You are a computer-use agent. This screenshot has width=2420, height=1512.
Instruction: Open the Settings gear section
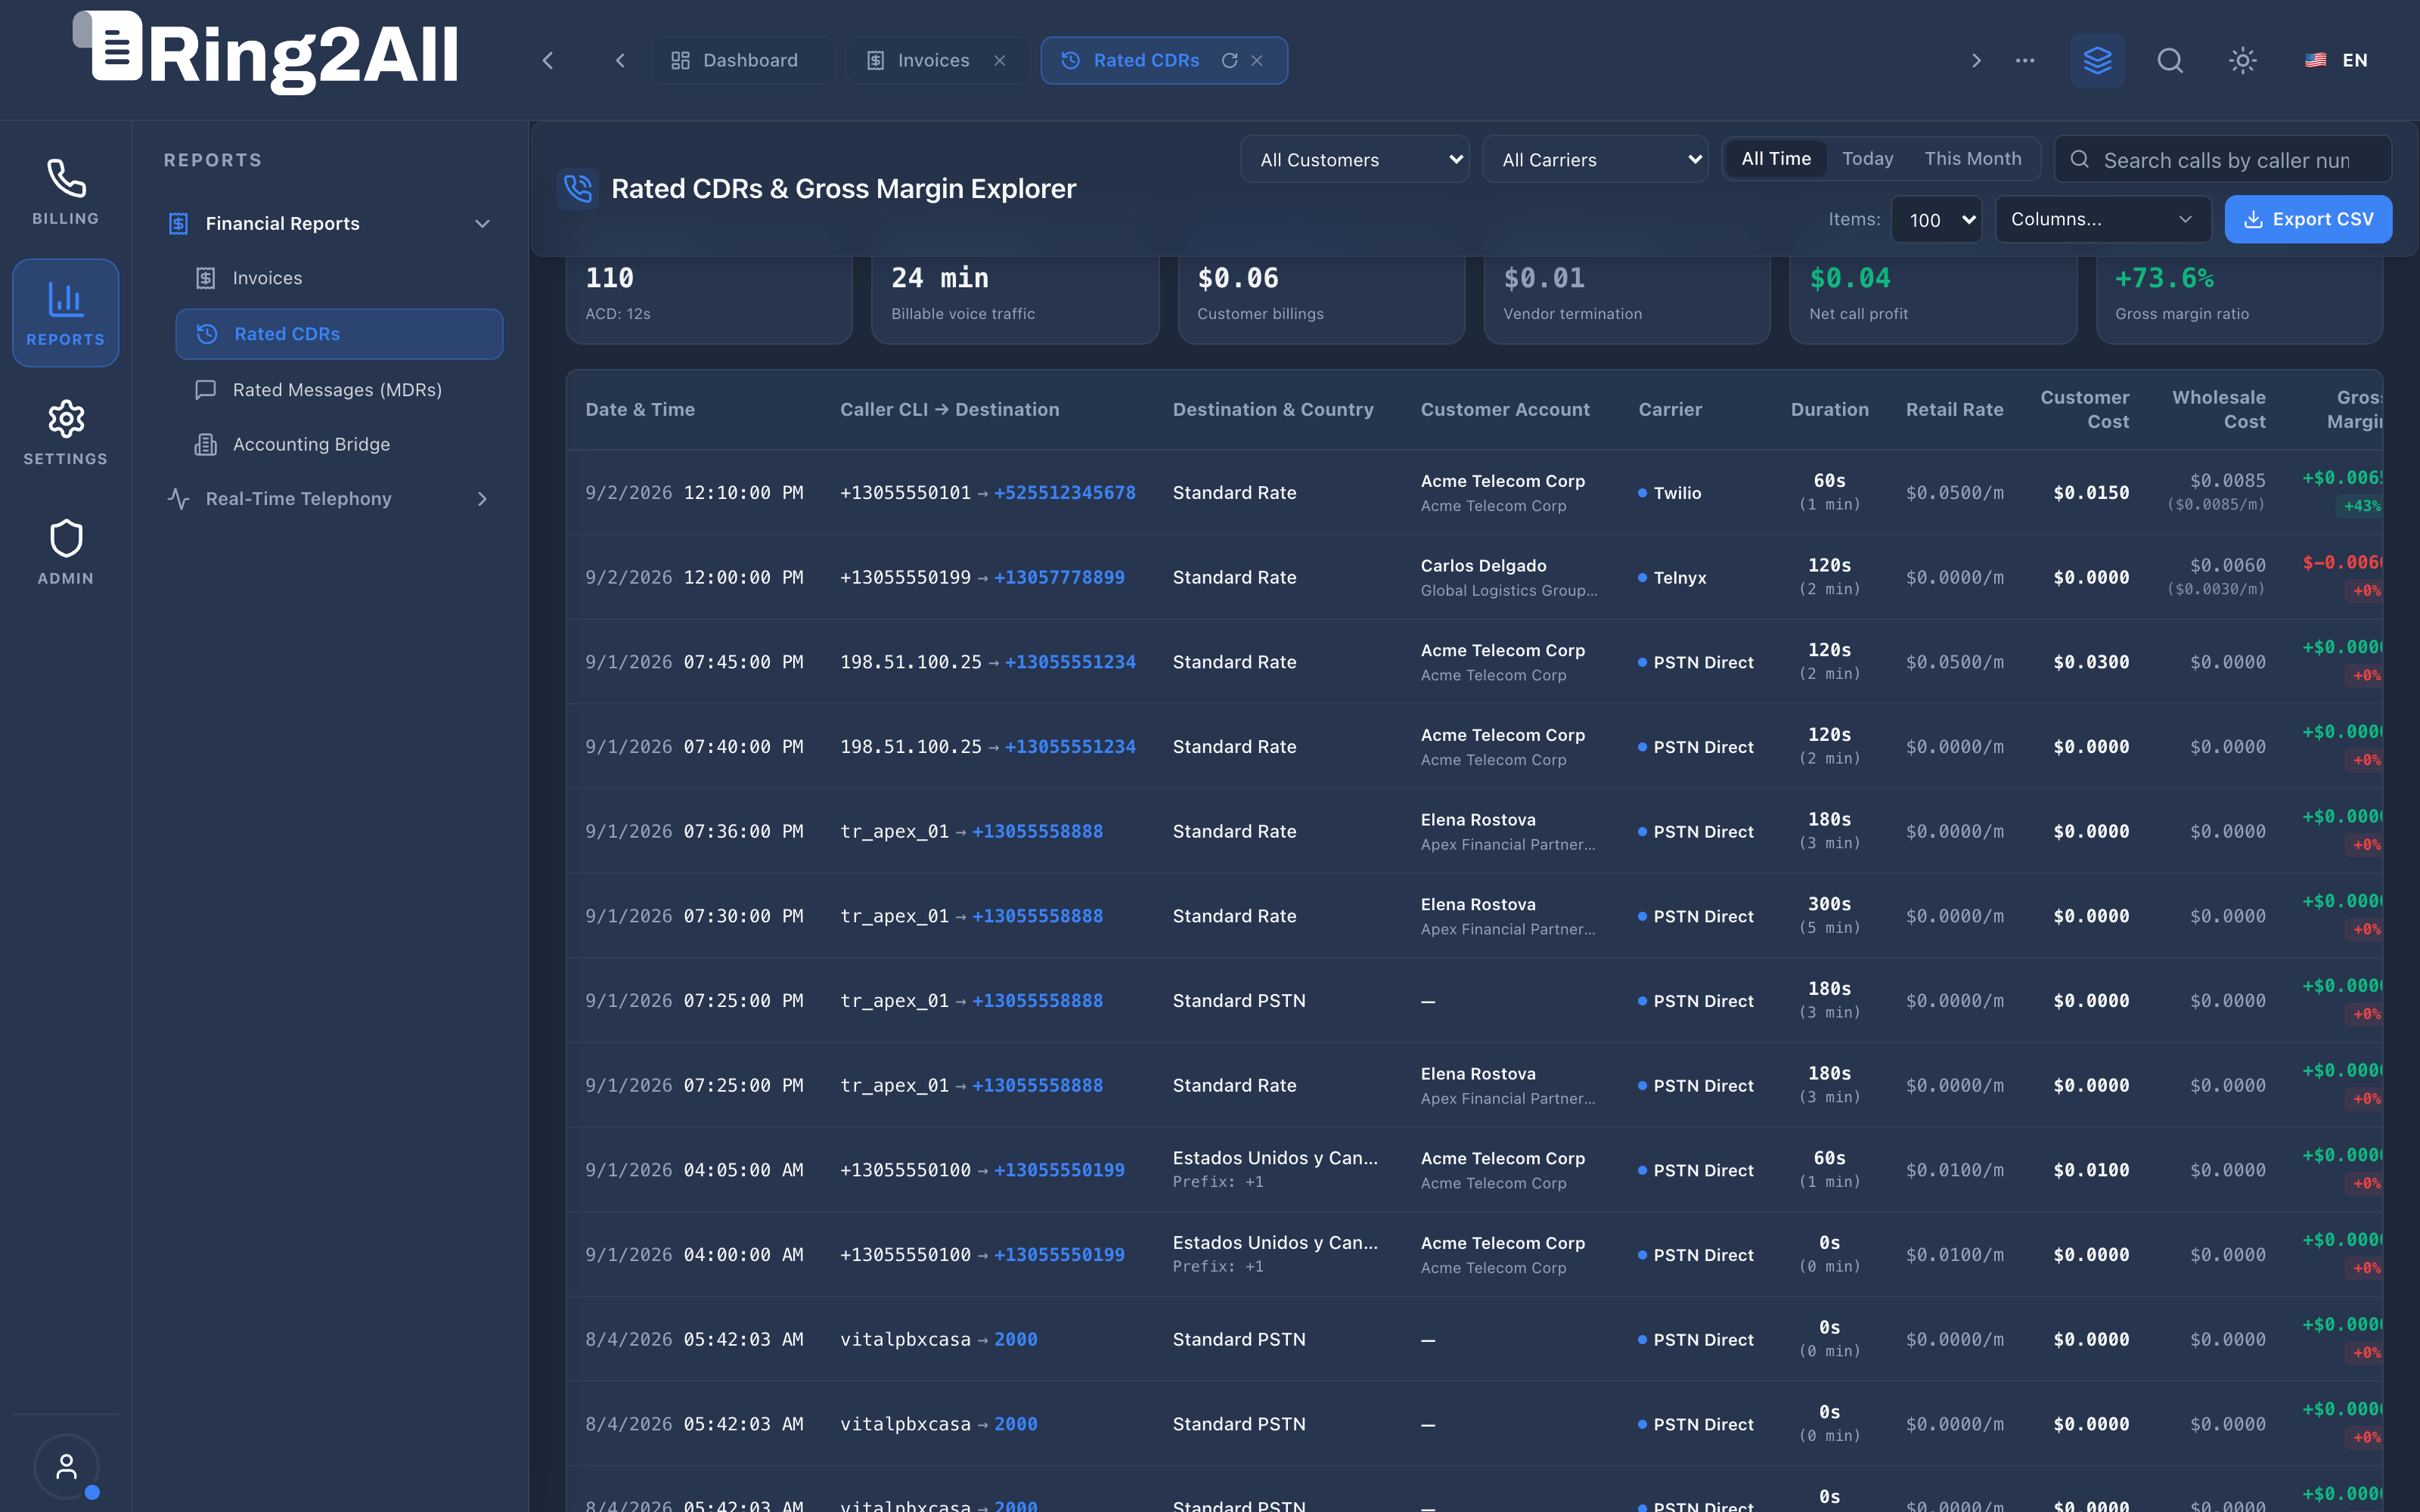point(65,432)
